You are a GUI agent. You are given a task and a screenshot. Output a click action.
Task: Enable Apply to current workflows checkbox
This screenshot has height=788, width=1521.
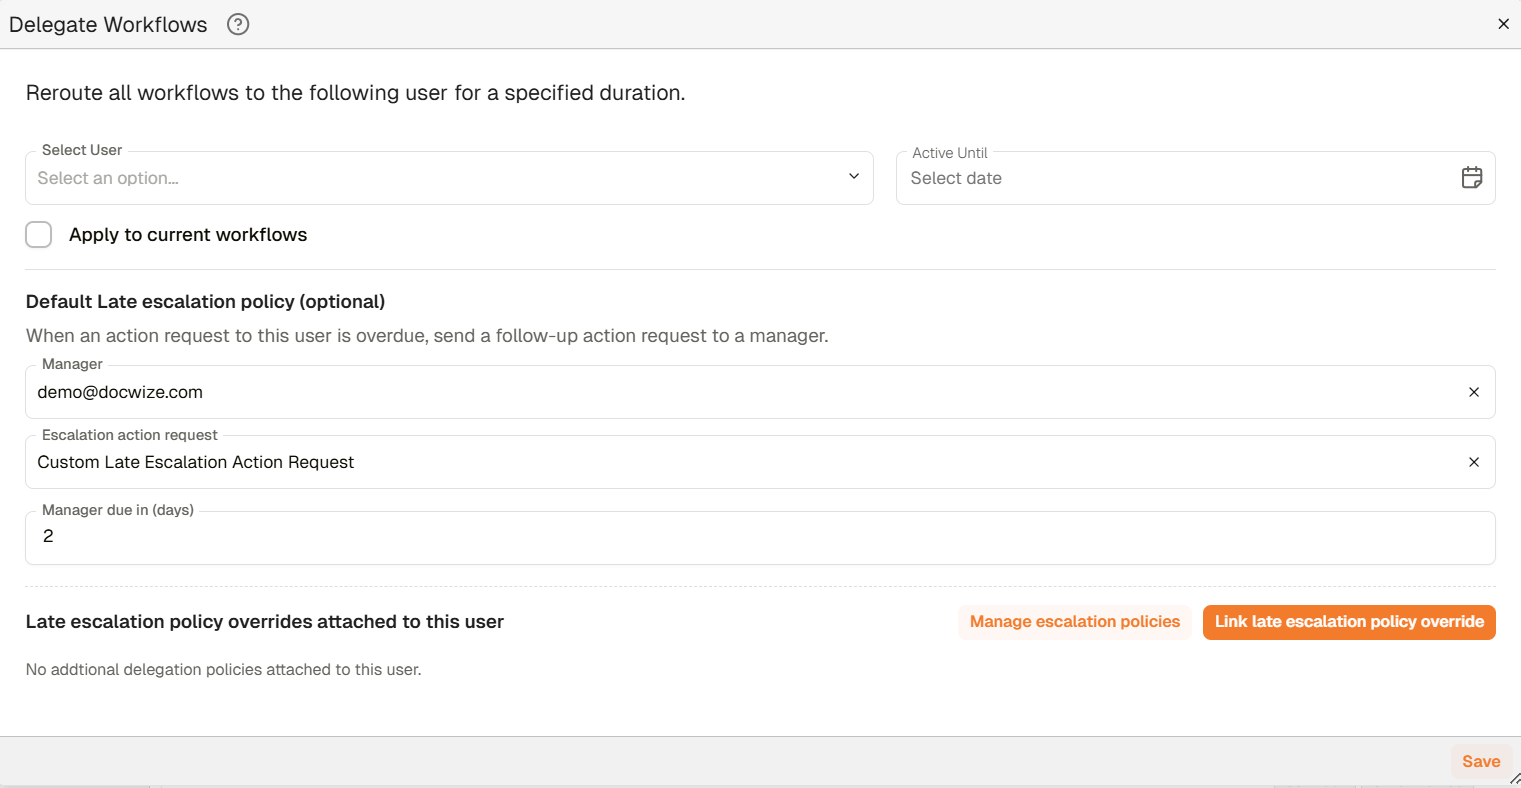coord(39,235)
